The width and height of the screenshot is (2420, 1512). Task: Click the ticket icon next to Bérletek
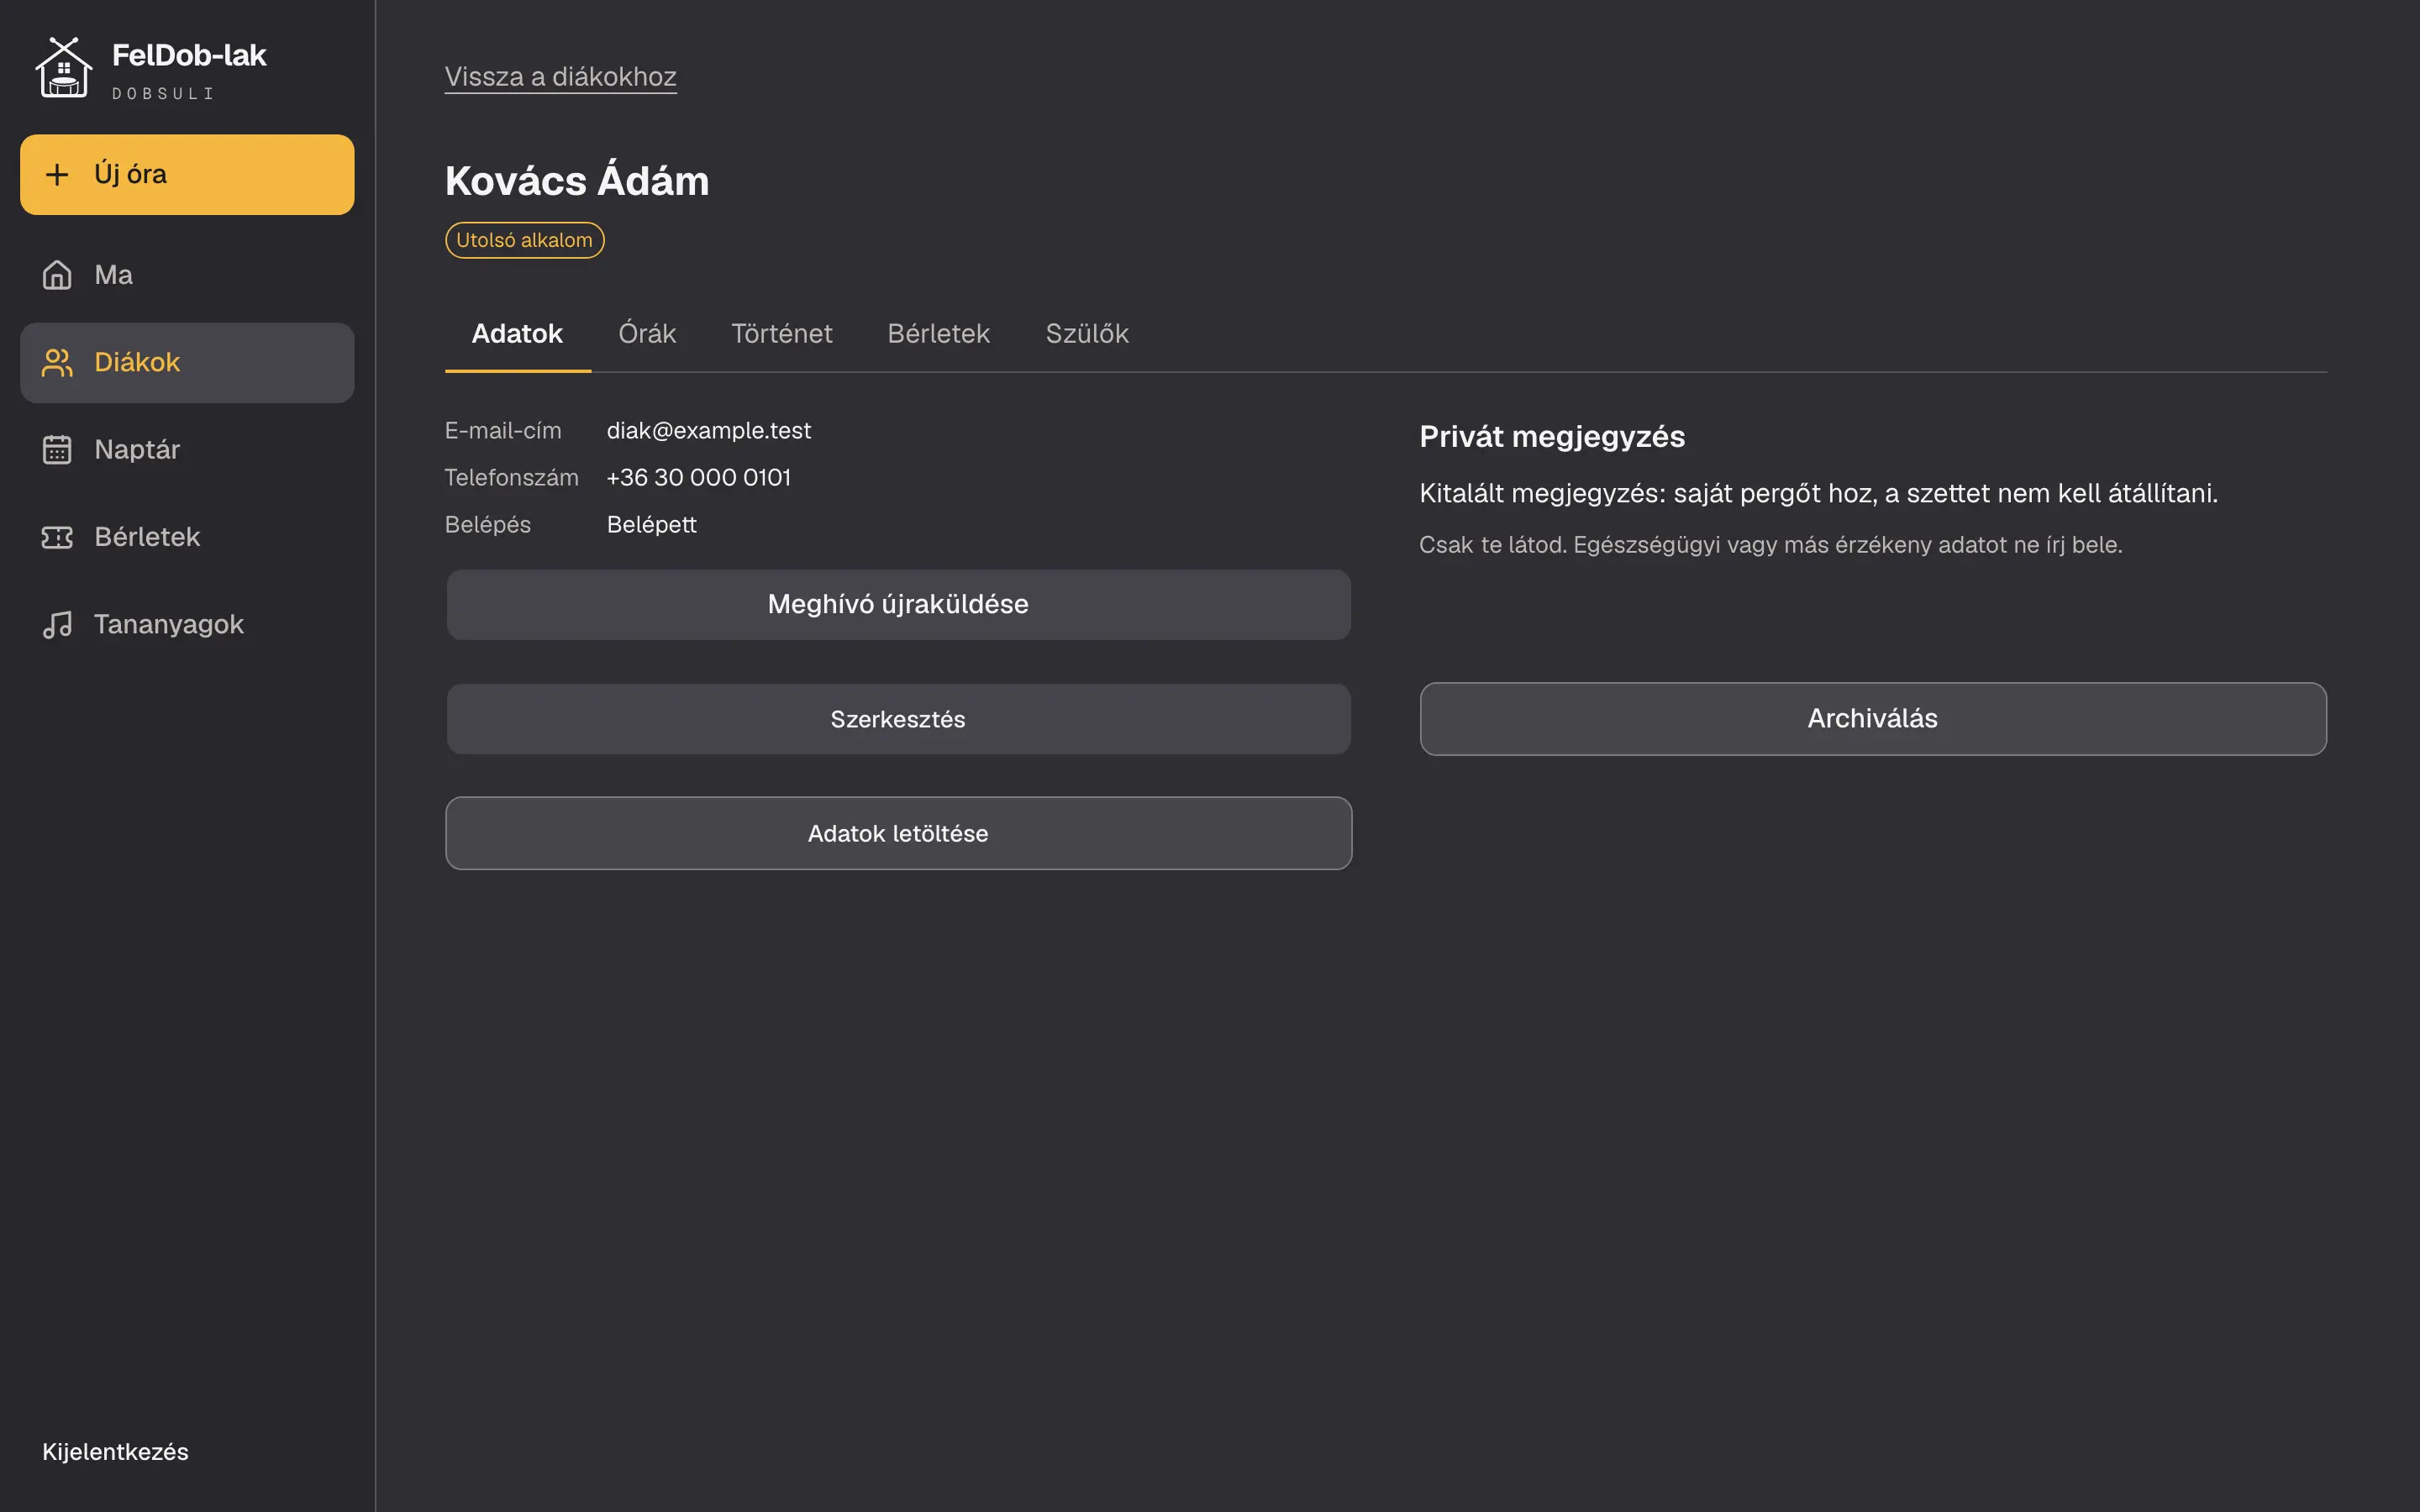[x=57, y=538]
